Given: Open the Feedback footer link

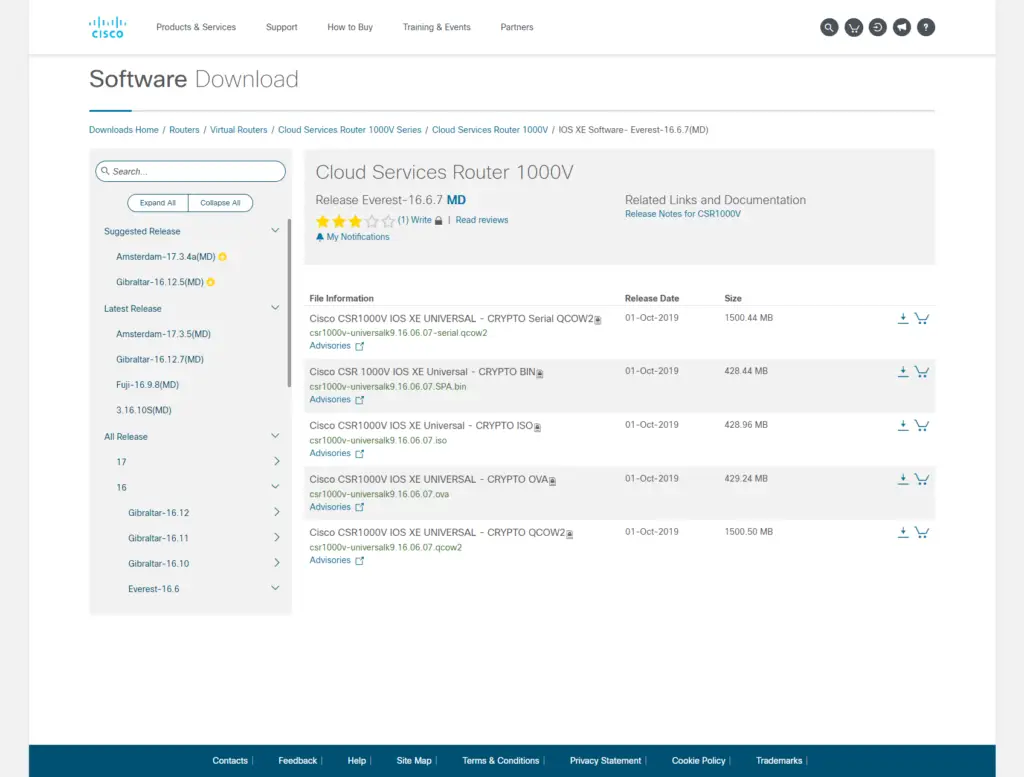Looking at the screenshot, I should 297,761.
